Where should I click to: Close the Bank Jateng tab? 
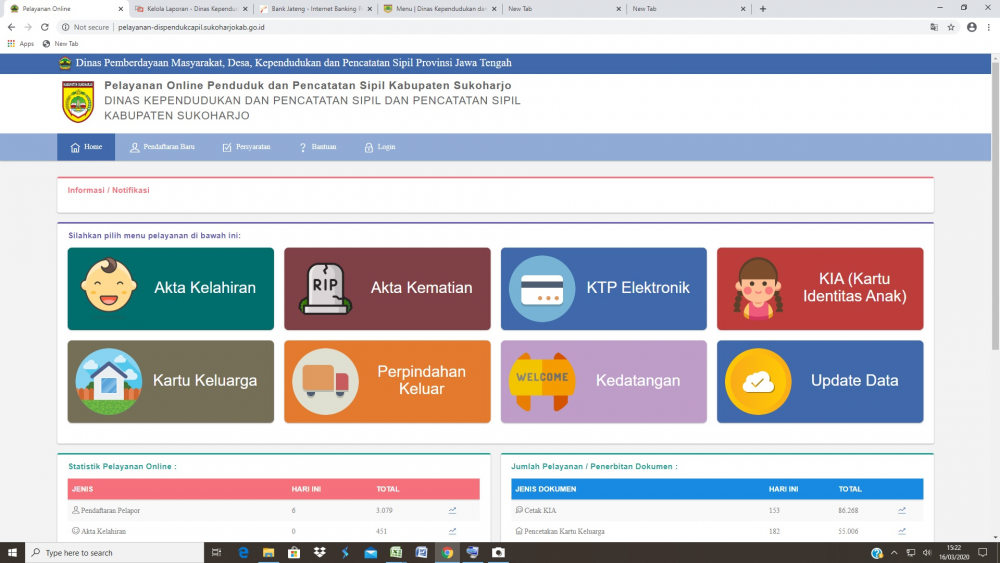[369, 9]
